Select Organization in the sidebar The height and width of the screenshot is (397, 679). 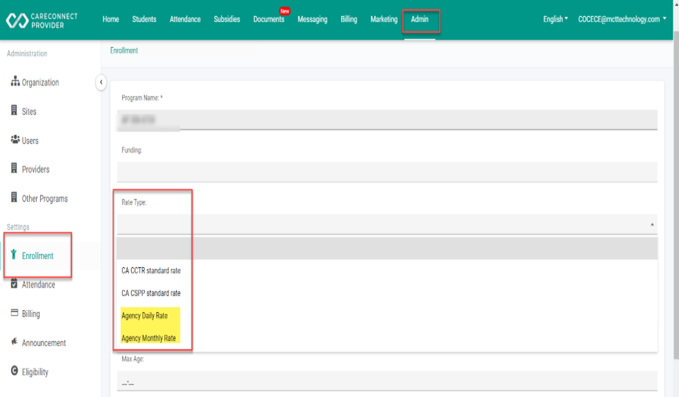coord(40,82)
